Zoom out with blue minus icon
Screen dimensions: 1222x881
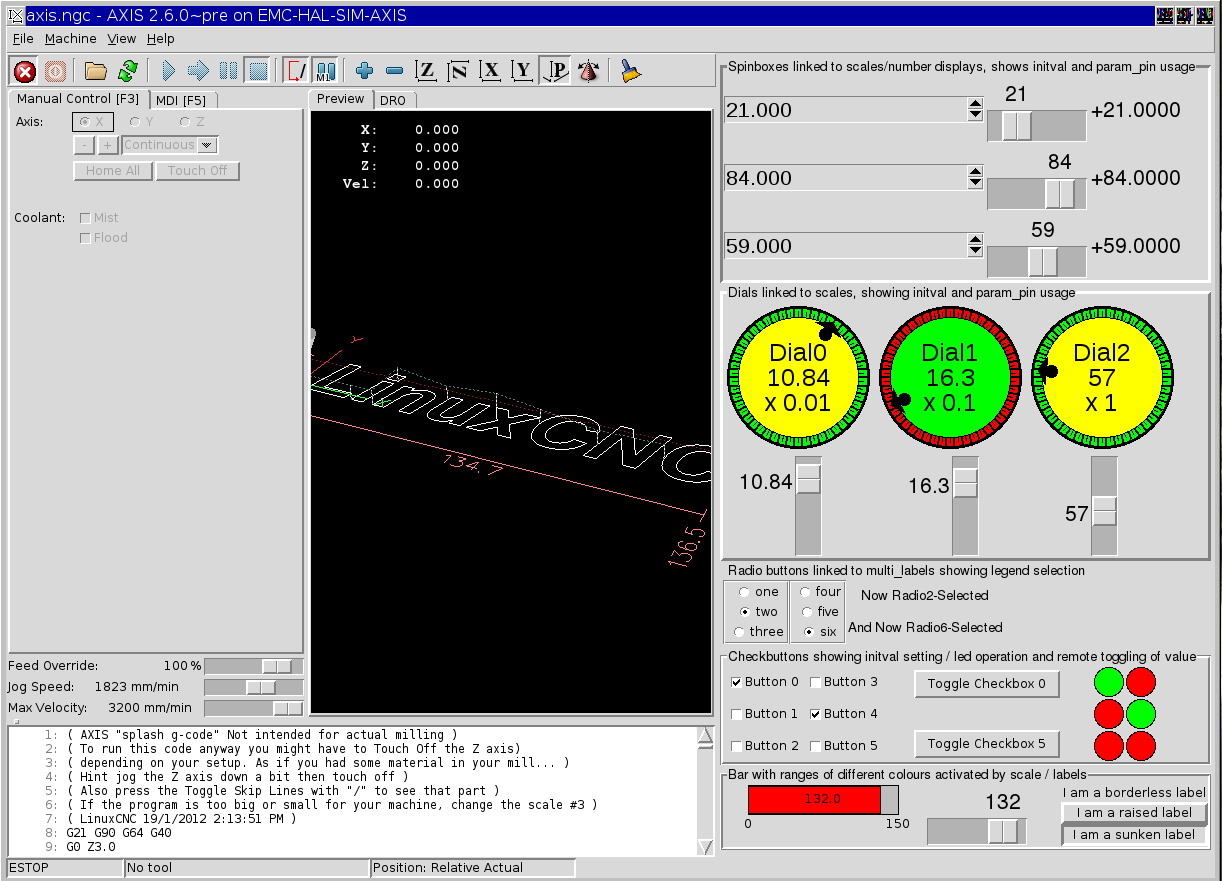395,71
